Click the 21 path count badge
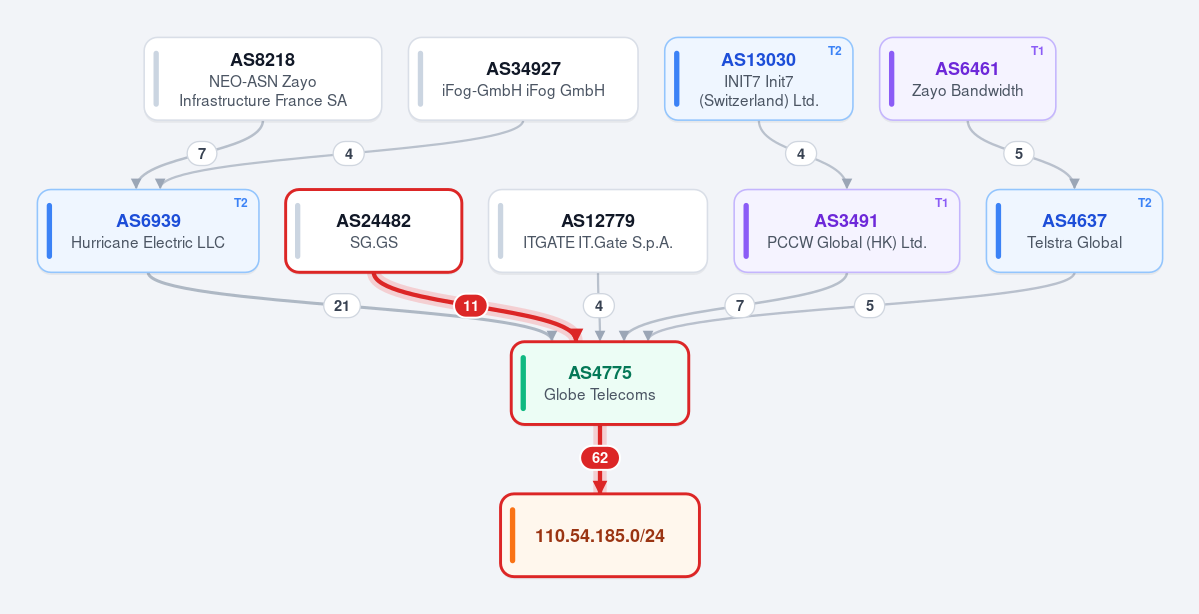 point(342,306)
